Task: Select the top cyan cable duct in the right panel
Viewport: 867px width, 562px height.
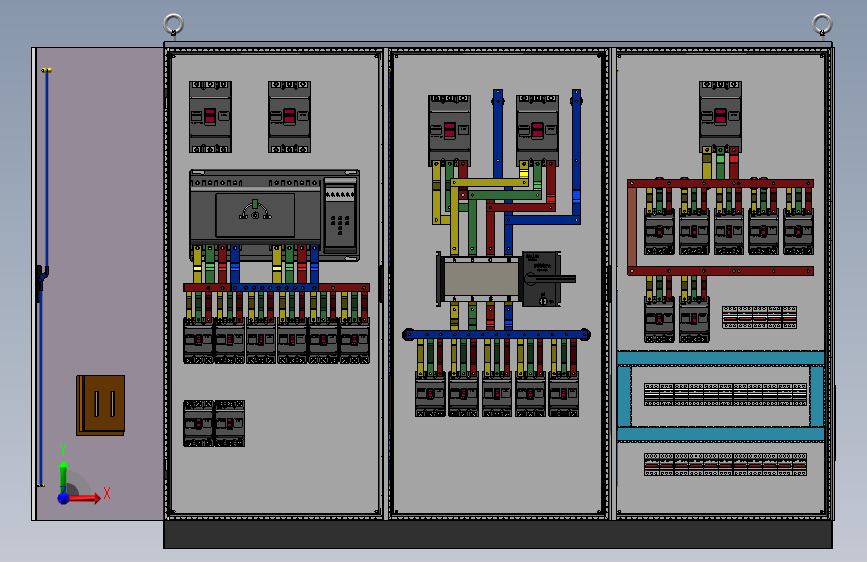Action: (720, 358)
